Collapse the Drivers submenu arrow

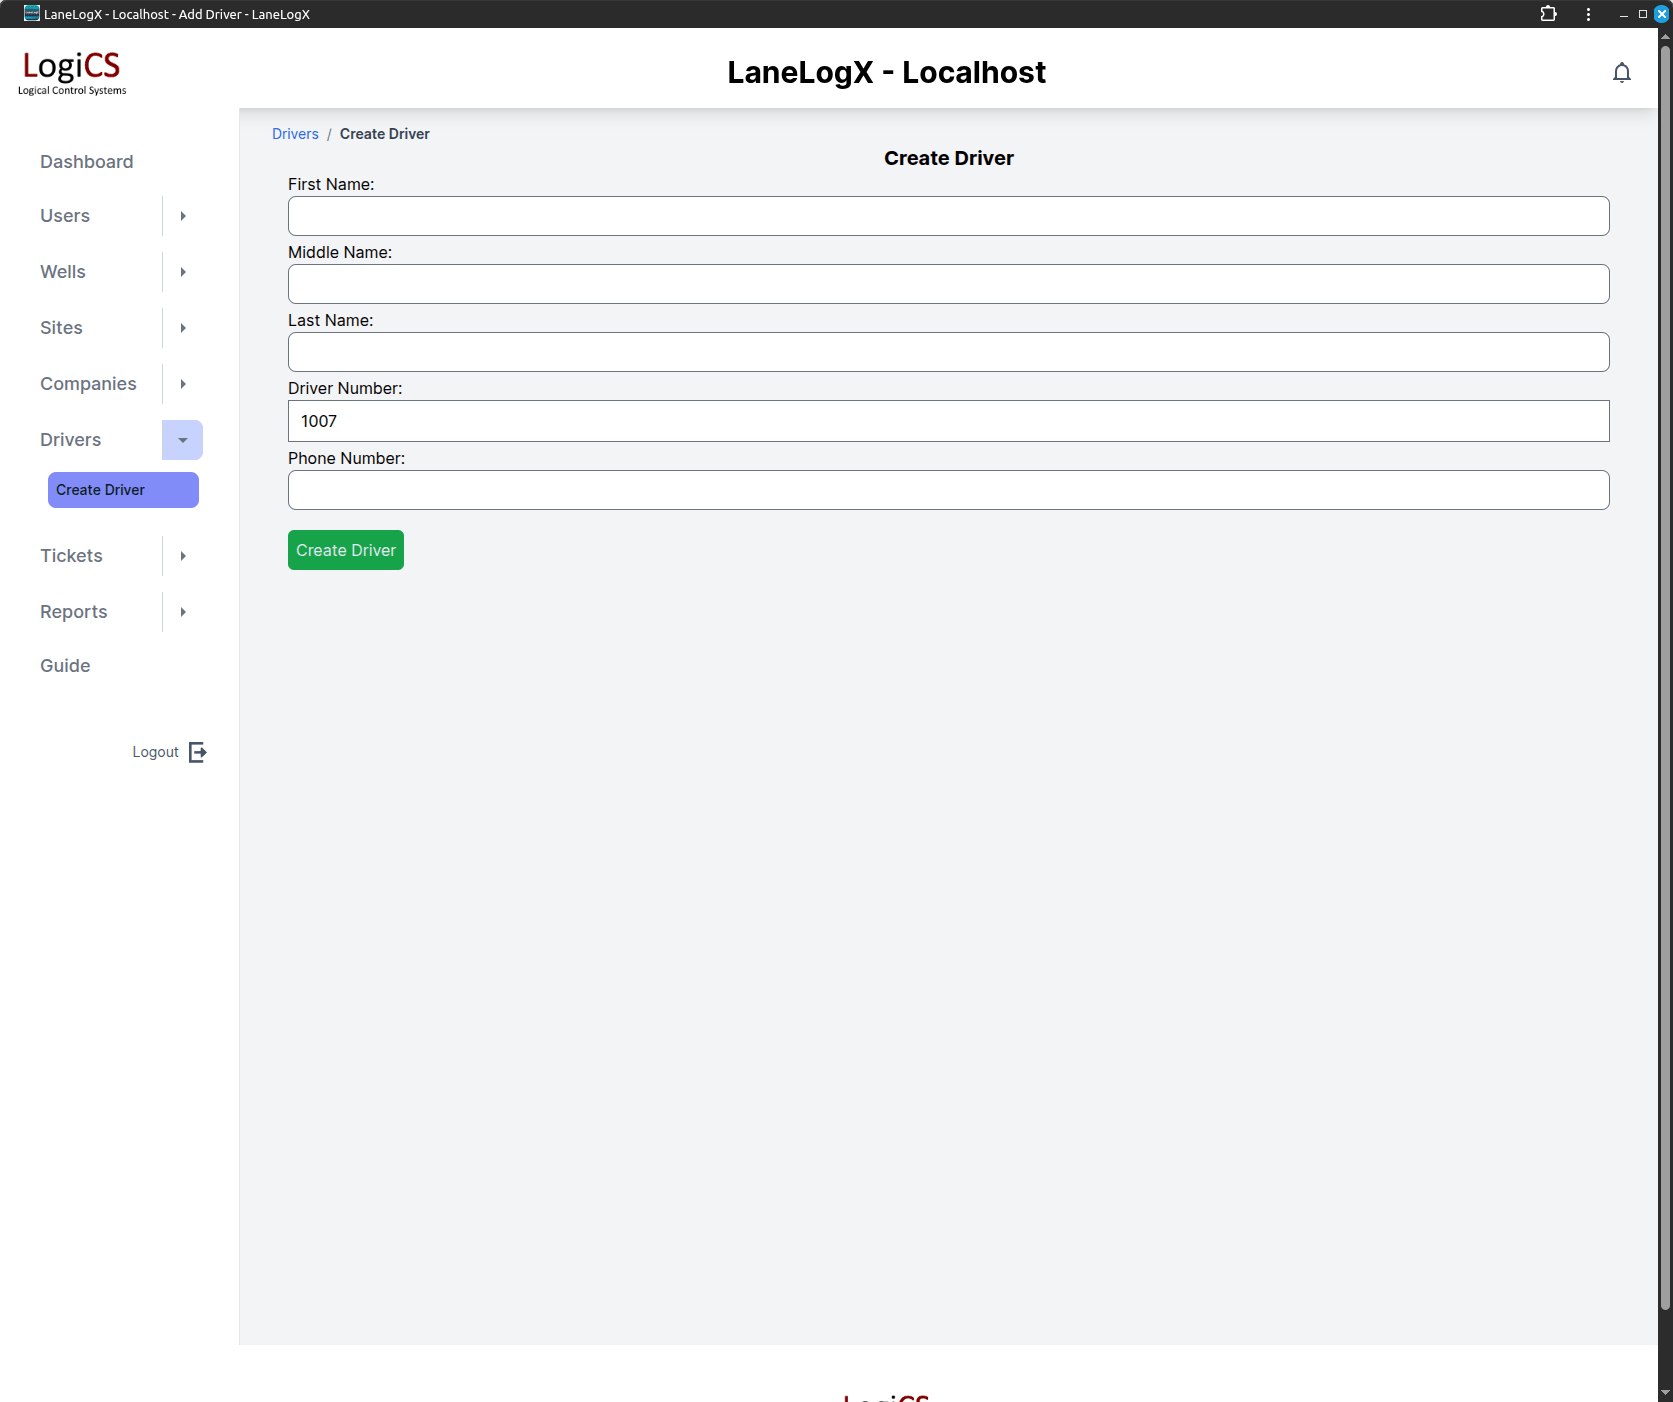183,440
